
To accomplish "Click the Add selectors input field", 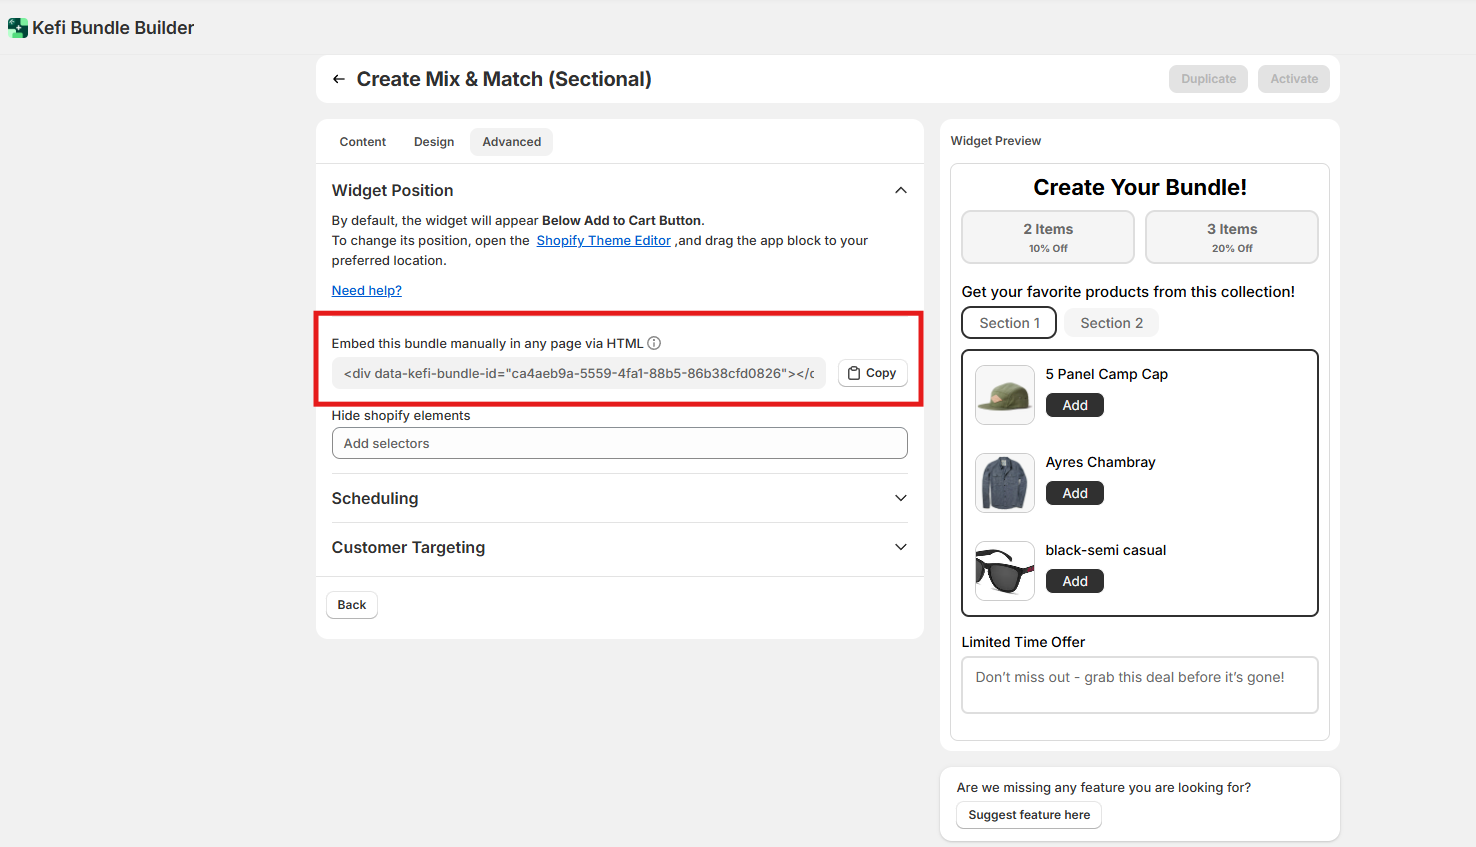I will pos(619,443).
